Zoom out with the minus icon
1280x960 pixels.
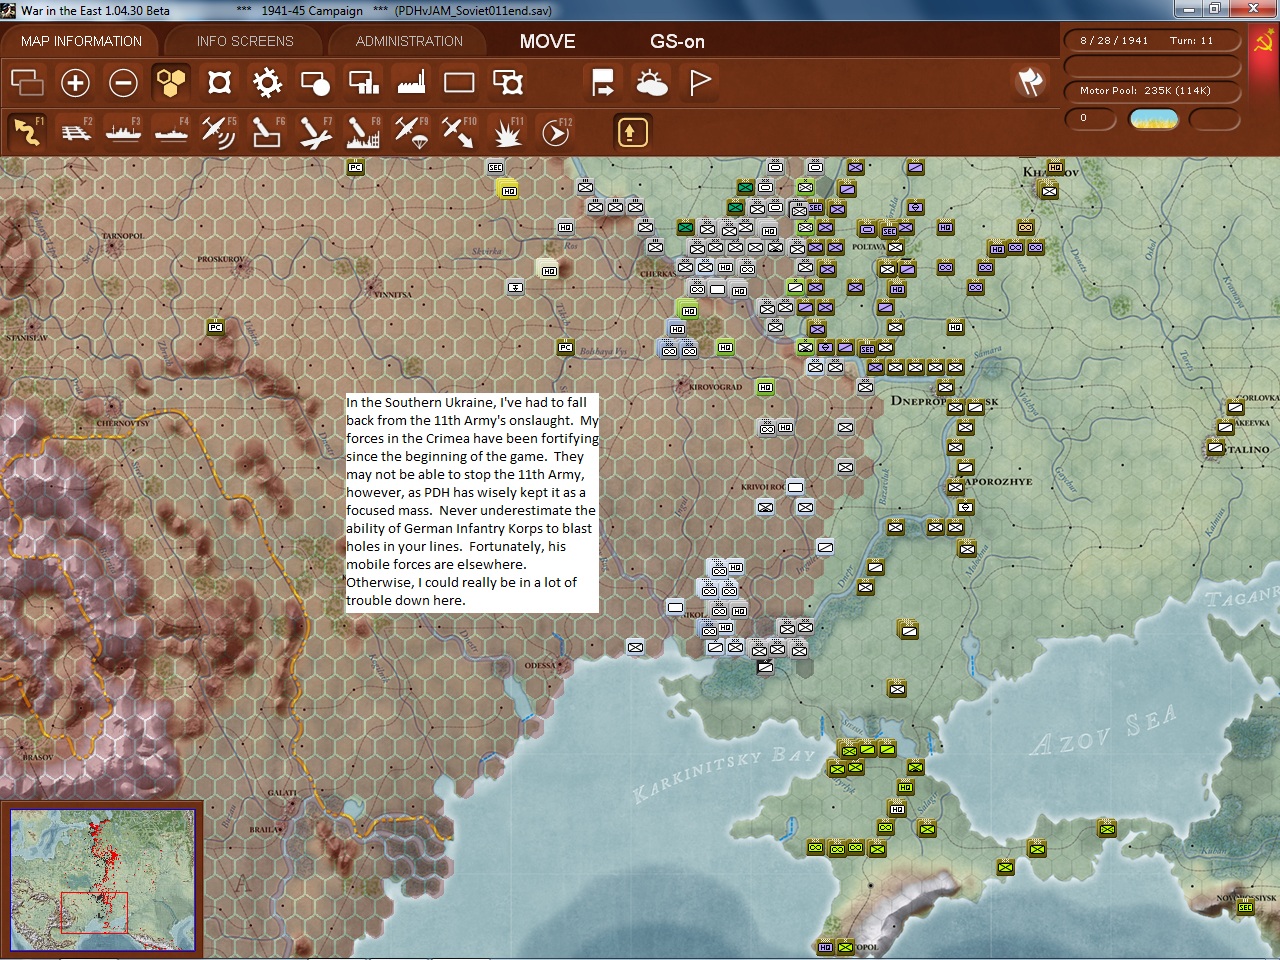pyautogui.click(x=123, y=82)
